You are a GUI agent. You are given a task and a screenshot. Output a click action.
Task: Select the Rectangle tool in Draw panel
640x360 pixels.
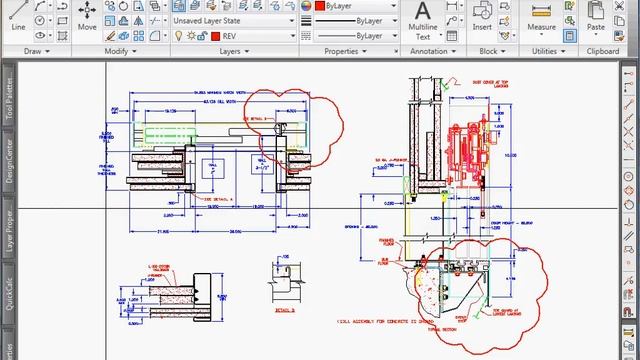(x=62, y=20)
